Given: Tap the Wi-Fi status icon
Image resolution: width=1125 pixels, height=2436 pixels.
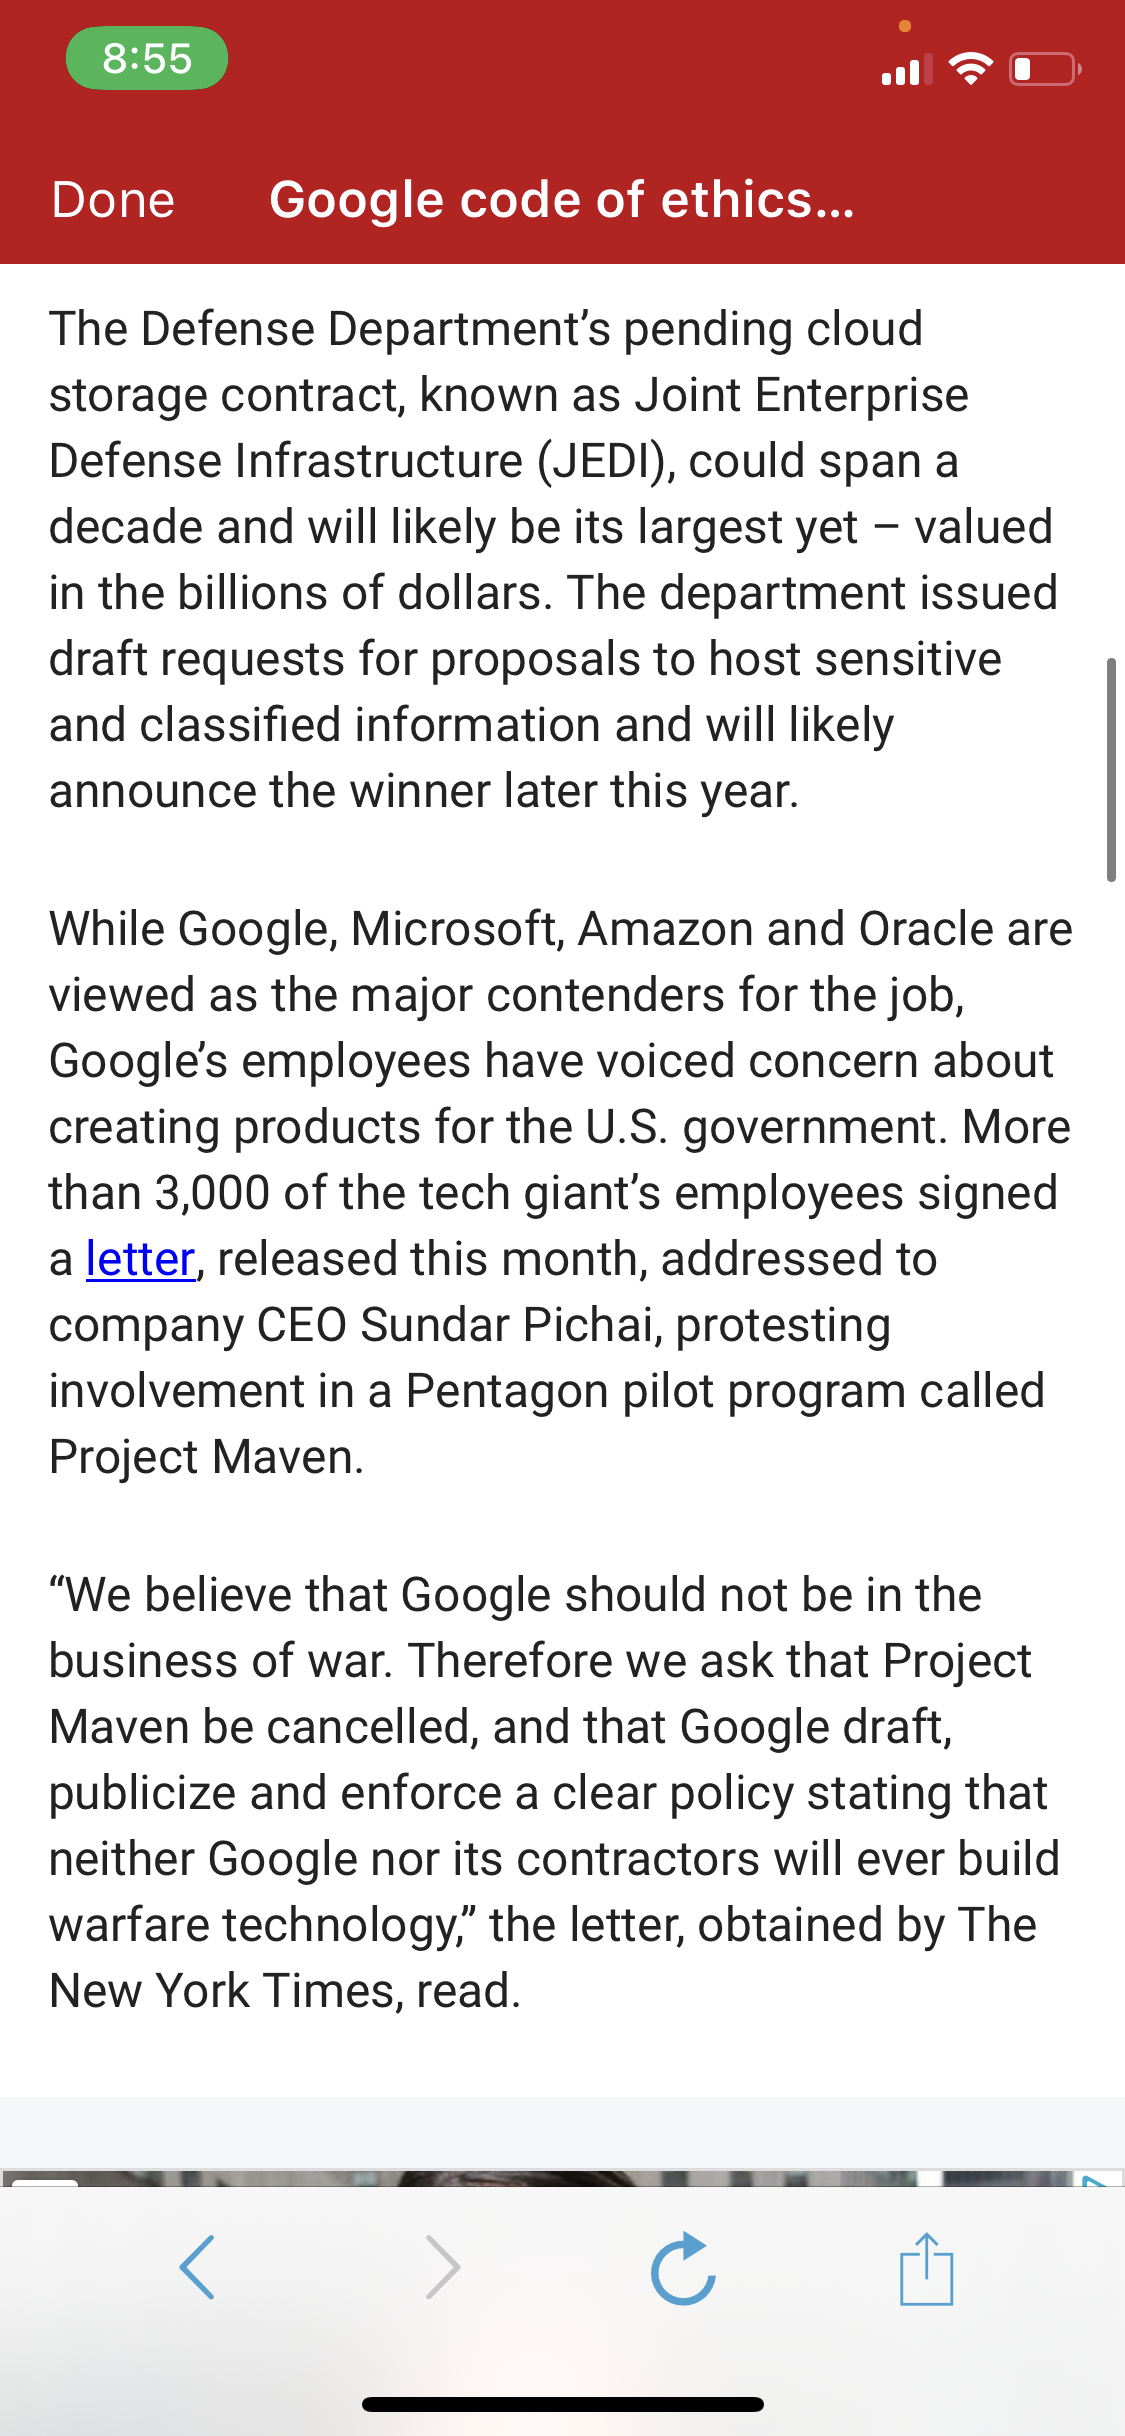Looking at the screenshot, I should [970, 69].
